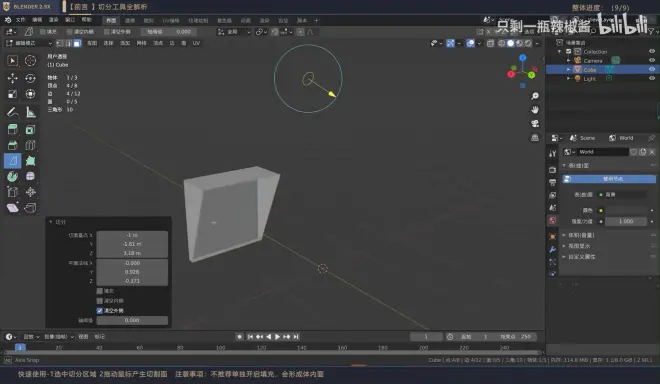Click the viewport pan hand icon
The height and width of the screenshot is (384, 660).
535,110
